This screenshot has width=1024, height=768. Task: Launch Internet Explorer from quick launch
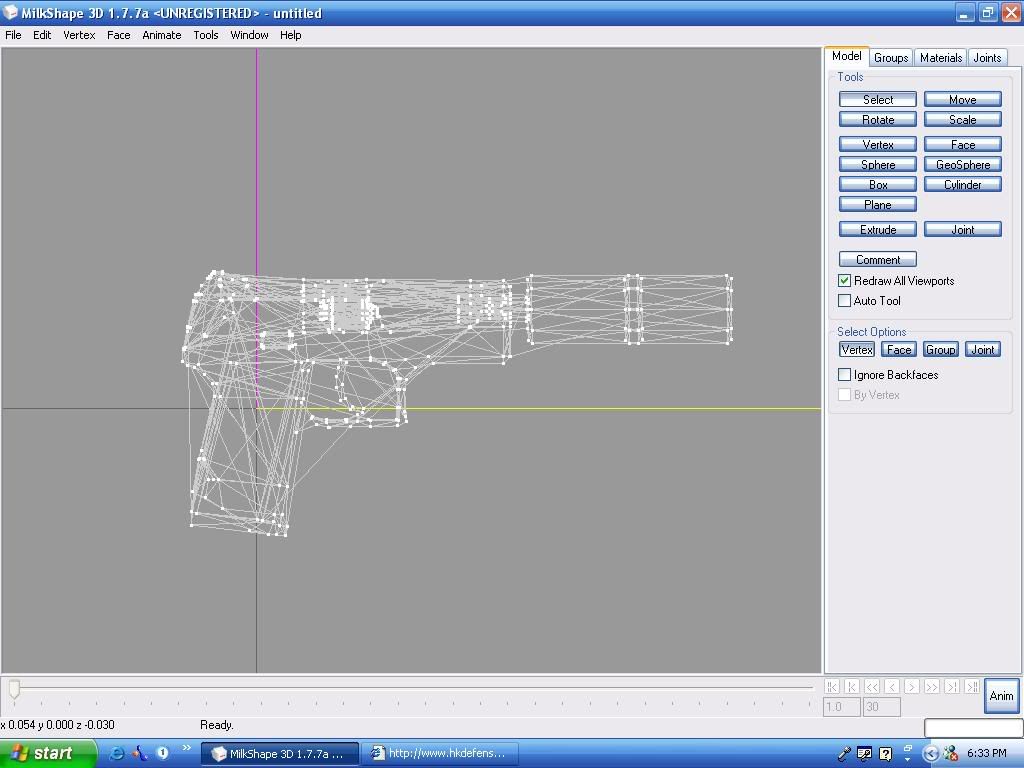pyautogui.click(x=116, y=753)
